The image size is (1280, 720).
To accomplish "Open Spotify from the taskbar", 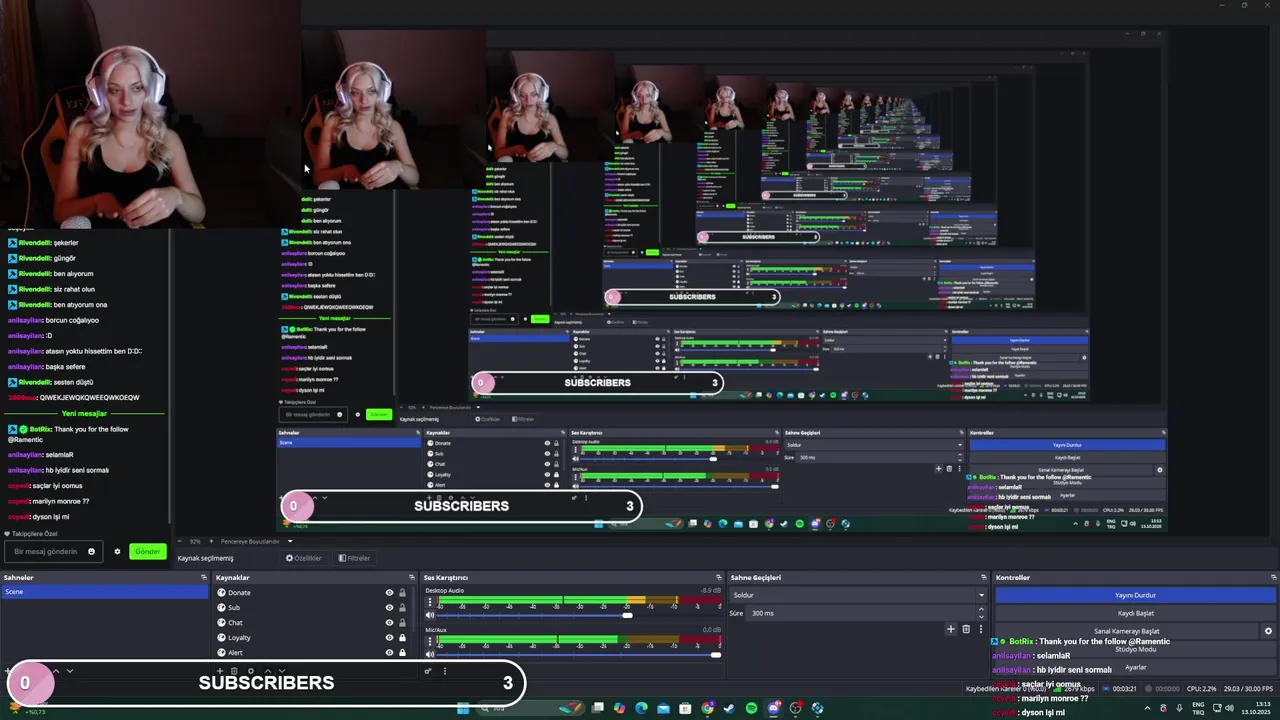I will click(x=751, y=708).
